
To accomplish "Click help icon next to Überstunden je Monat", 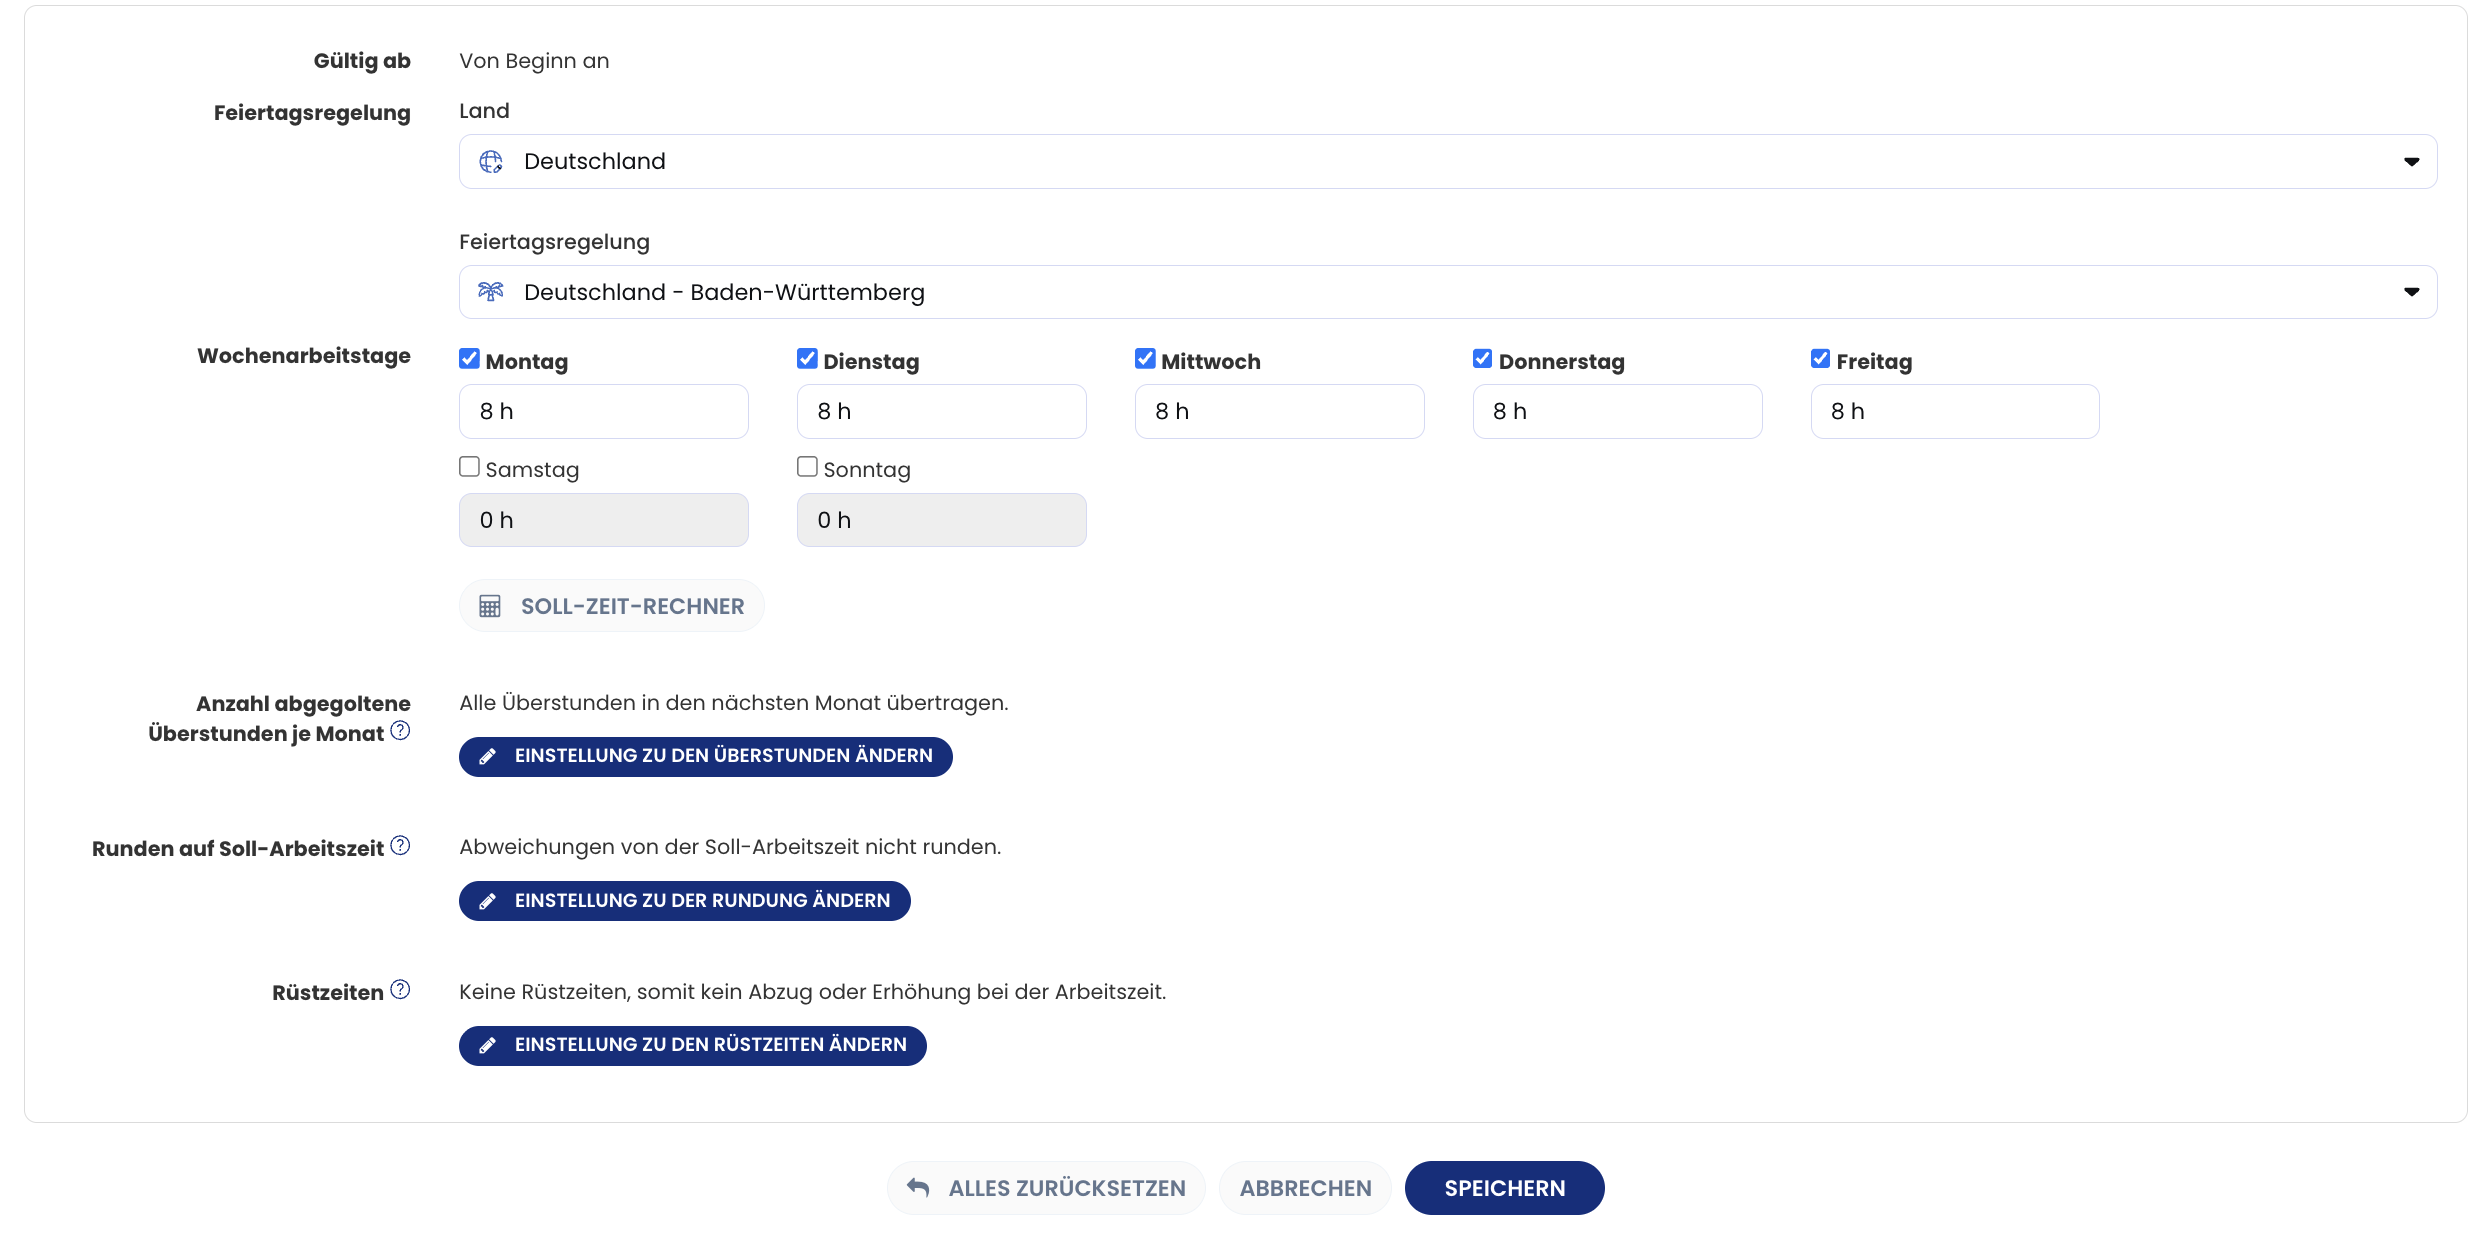I will pos(400,731).
